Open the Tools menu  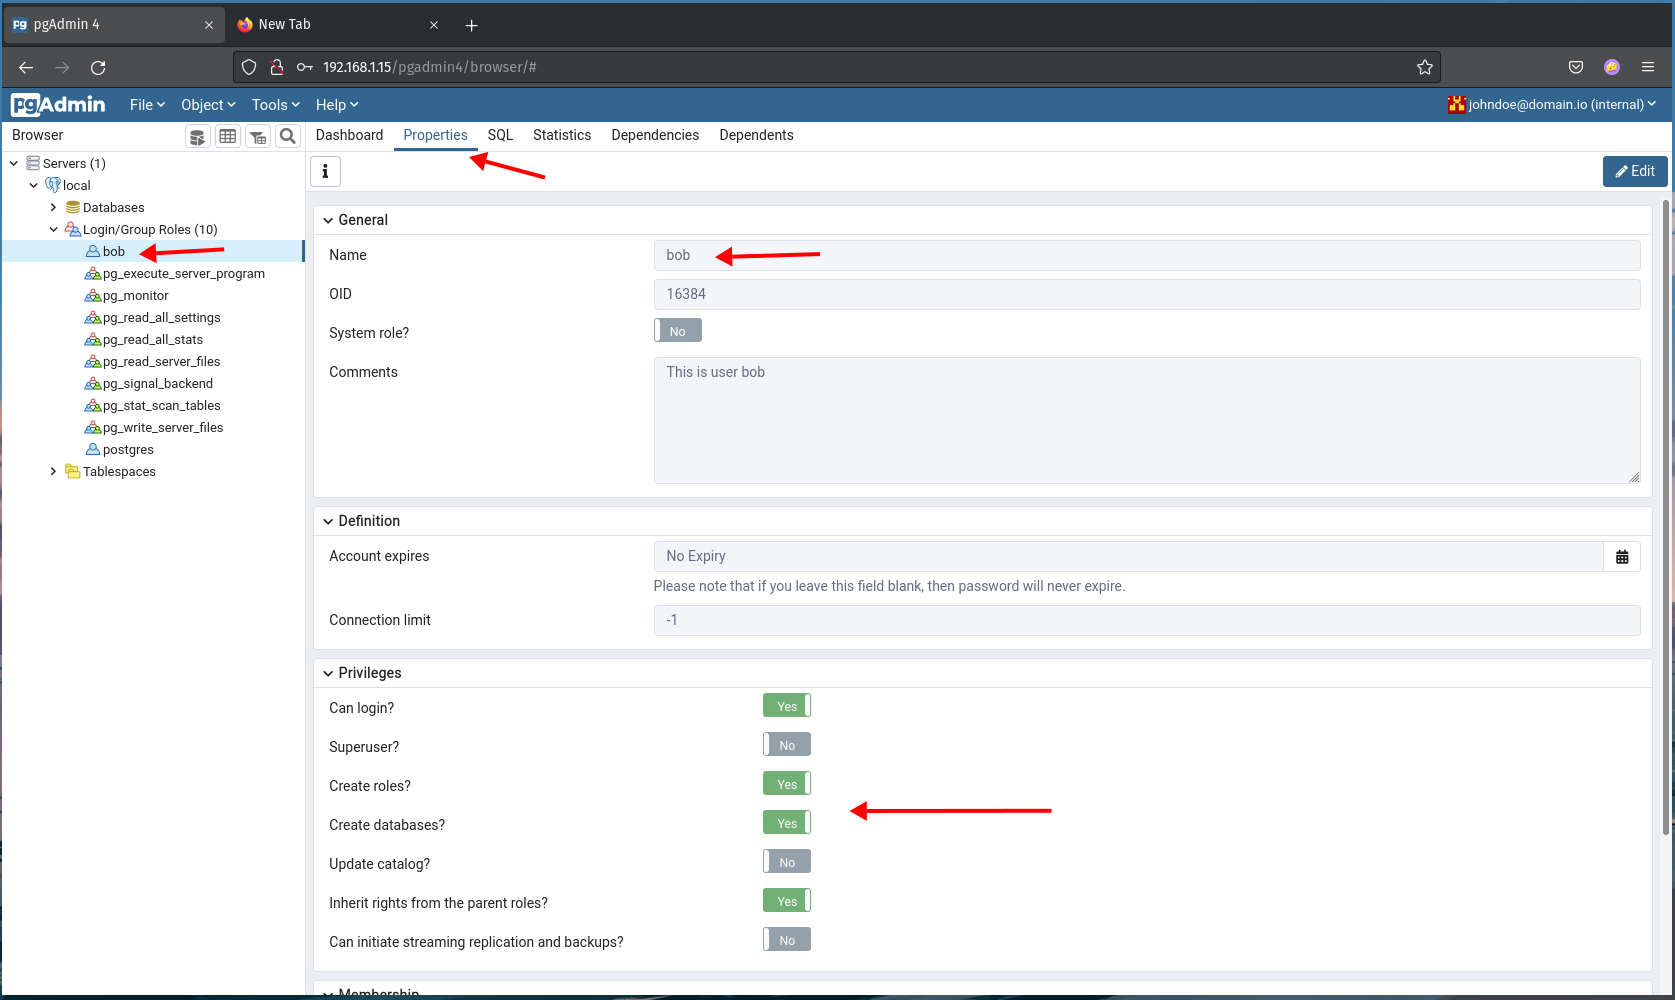click(275, 105)
